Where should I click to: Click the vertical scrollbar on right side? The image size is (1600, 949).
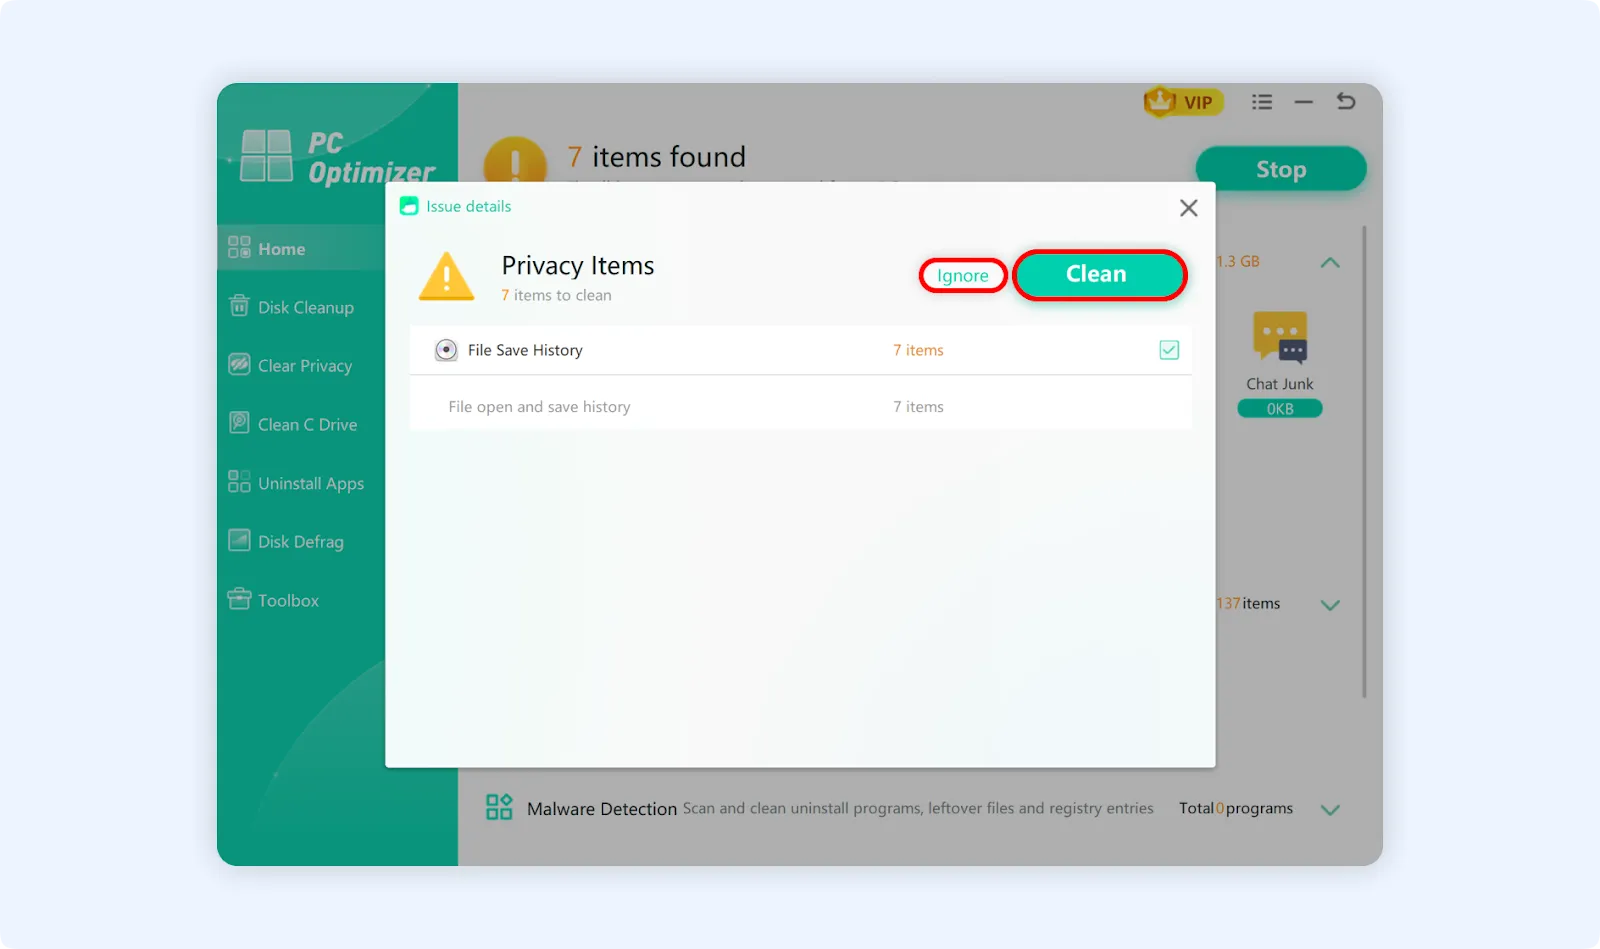pyautogui.click(x=1364, y=460)
